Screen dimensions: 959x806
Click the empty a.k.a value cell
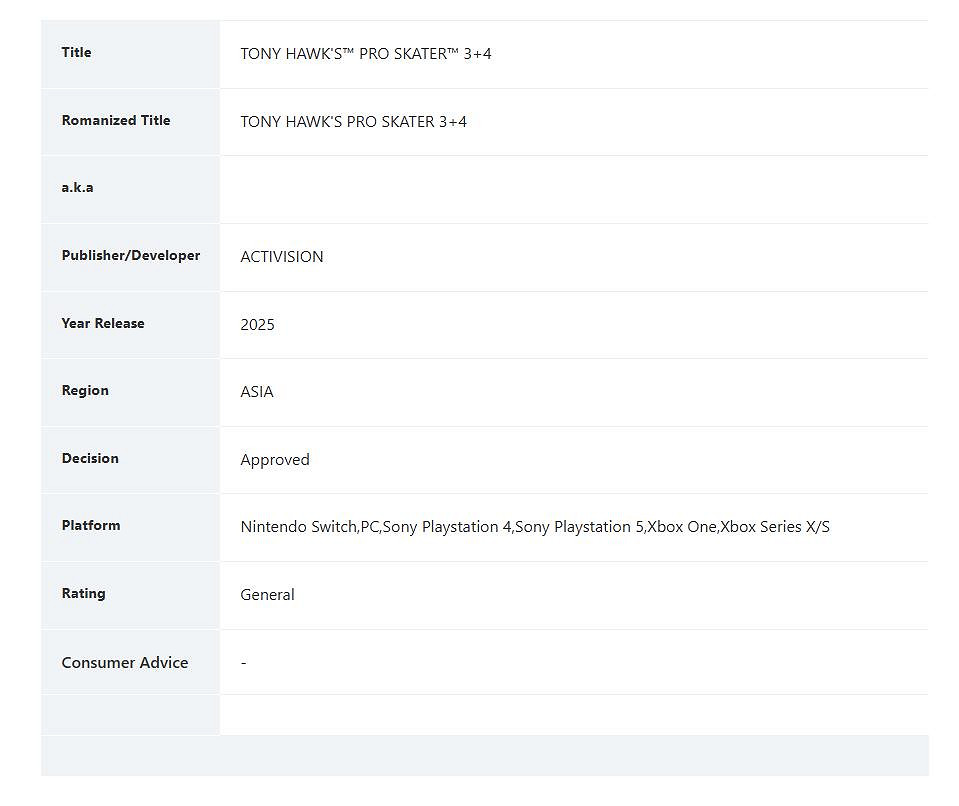coord(573,189)
